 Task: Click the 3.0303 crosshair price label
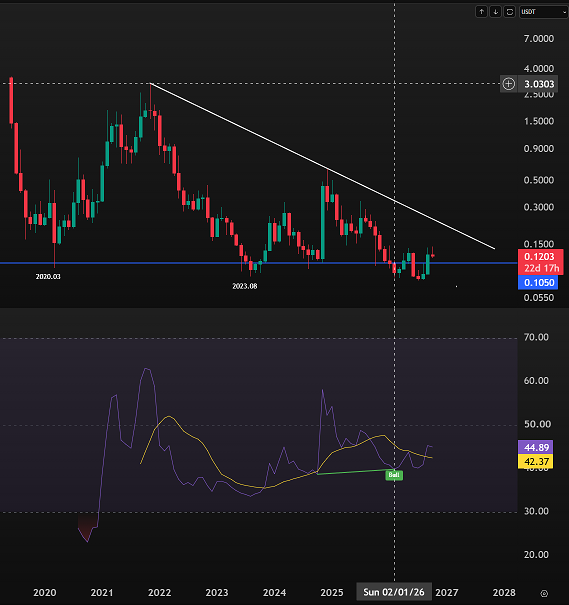click(539, 84)
